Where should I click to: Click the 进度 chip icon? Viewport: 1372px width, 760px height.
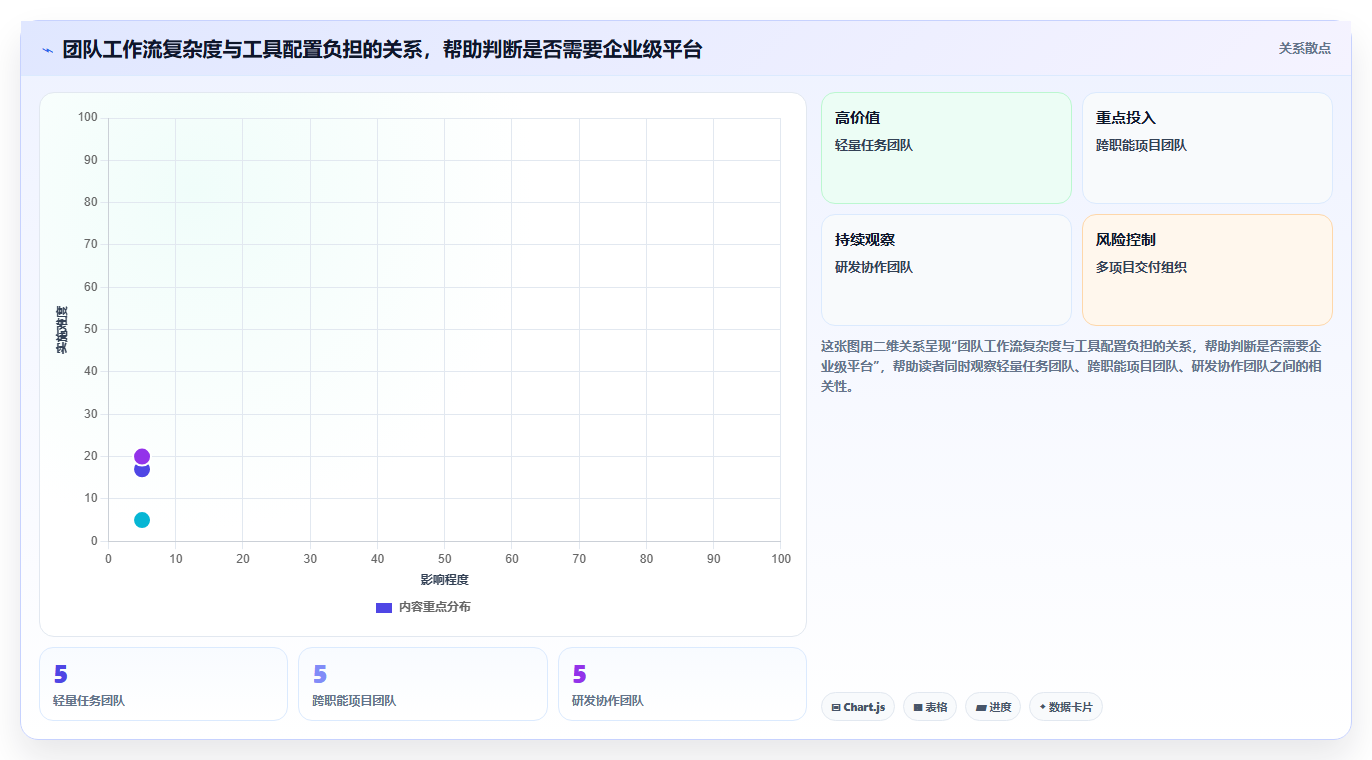(x=981, y=707)
